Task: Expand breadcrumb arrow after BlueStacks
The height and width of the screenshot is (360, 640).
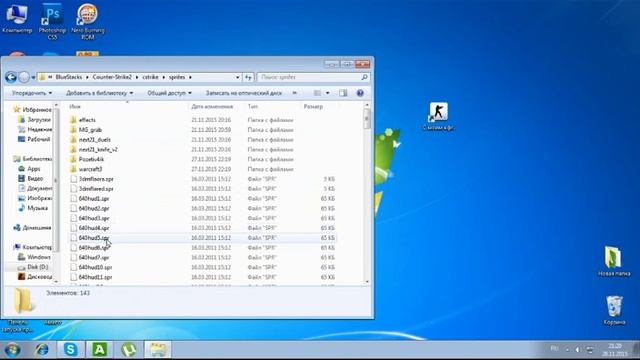Action: click(x=87, y=77)
